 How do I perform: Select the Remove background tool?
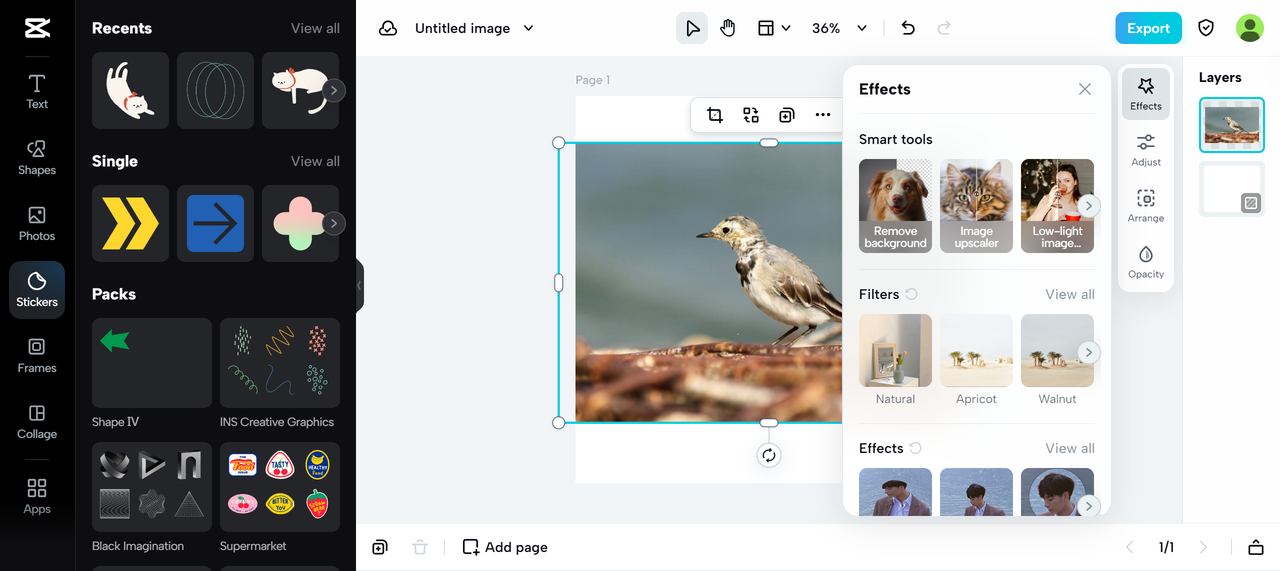(895, 206)
